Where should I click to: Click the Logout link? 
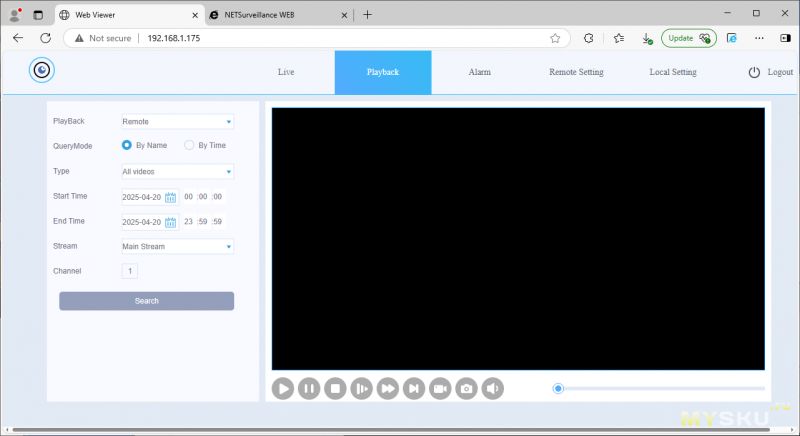pos(780,72)
